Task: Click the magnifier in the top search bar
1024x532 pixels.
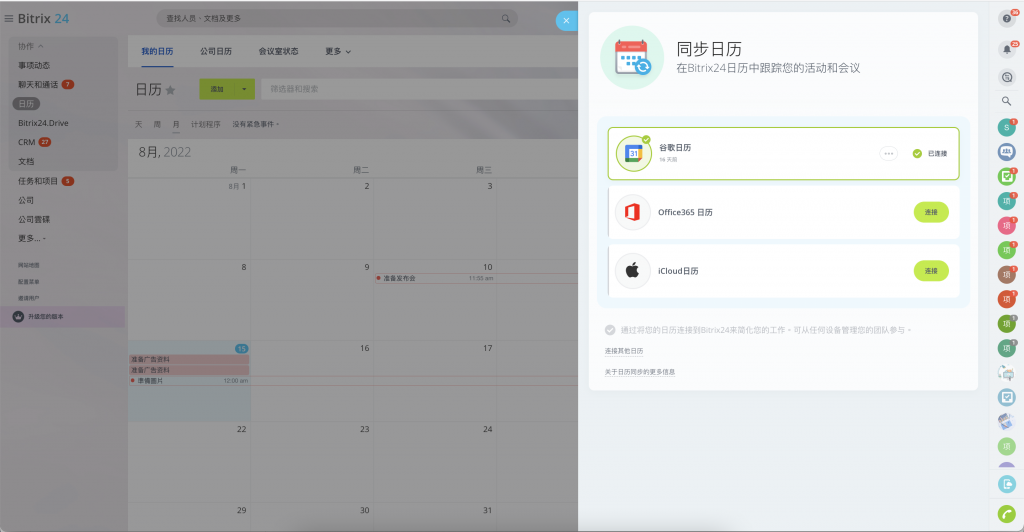Action: point(505,18)
